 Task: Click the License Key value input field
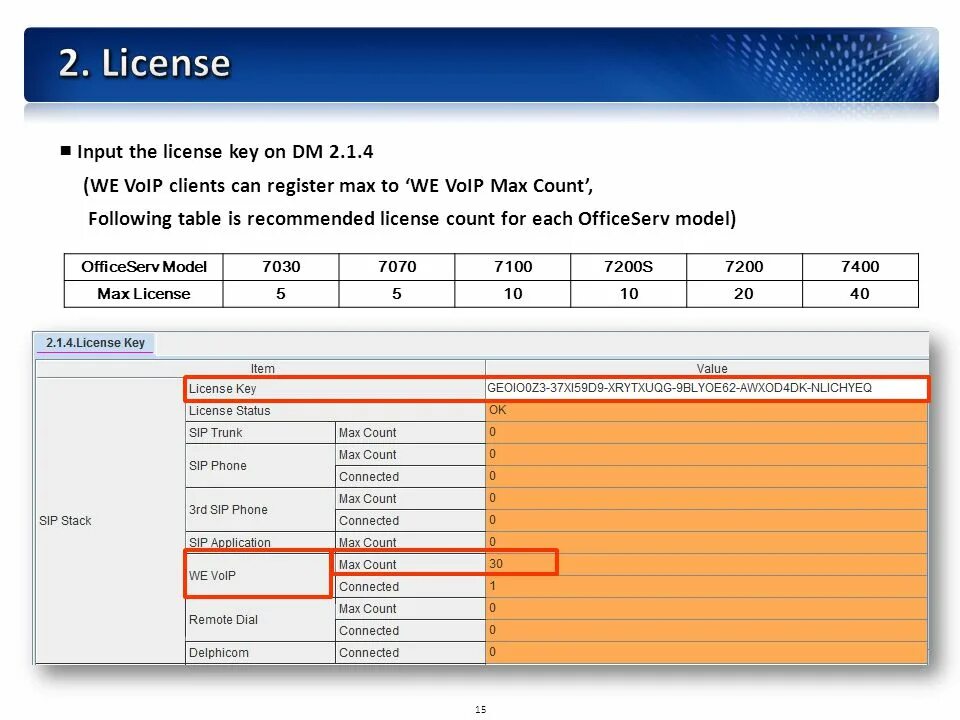click(707, 388)
